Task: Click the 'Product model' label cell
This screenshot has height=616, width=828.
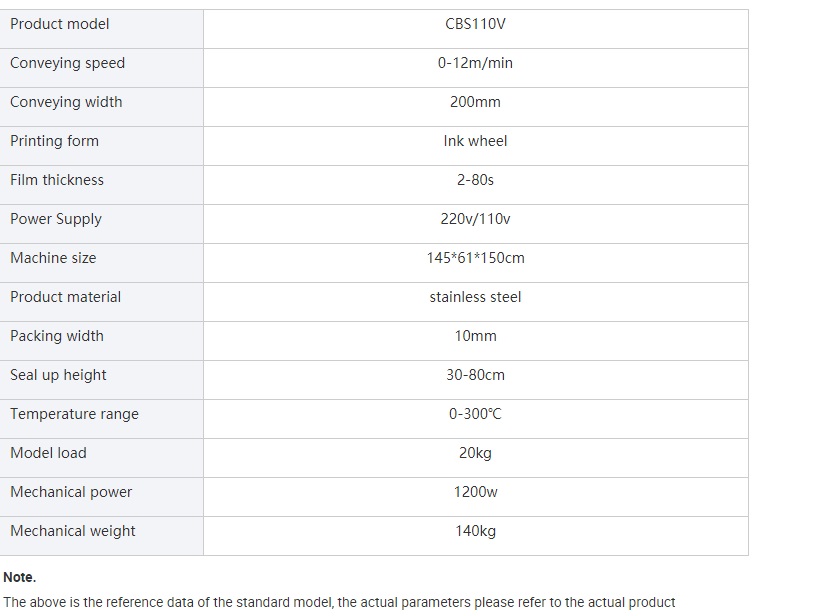Action: tap(60, 24)
